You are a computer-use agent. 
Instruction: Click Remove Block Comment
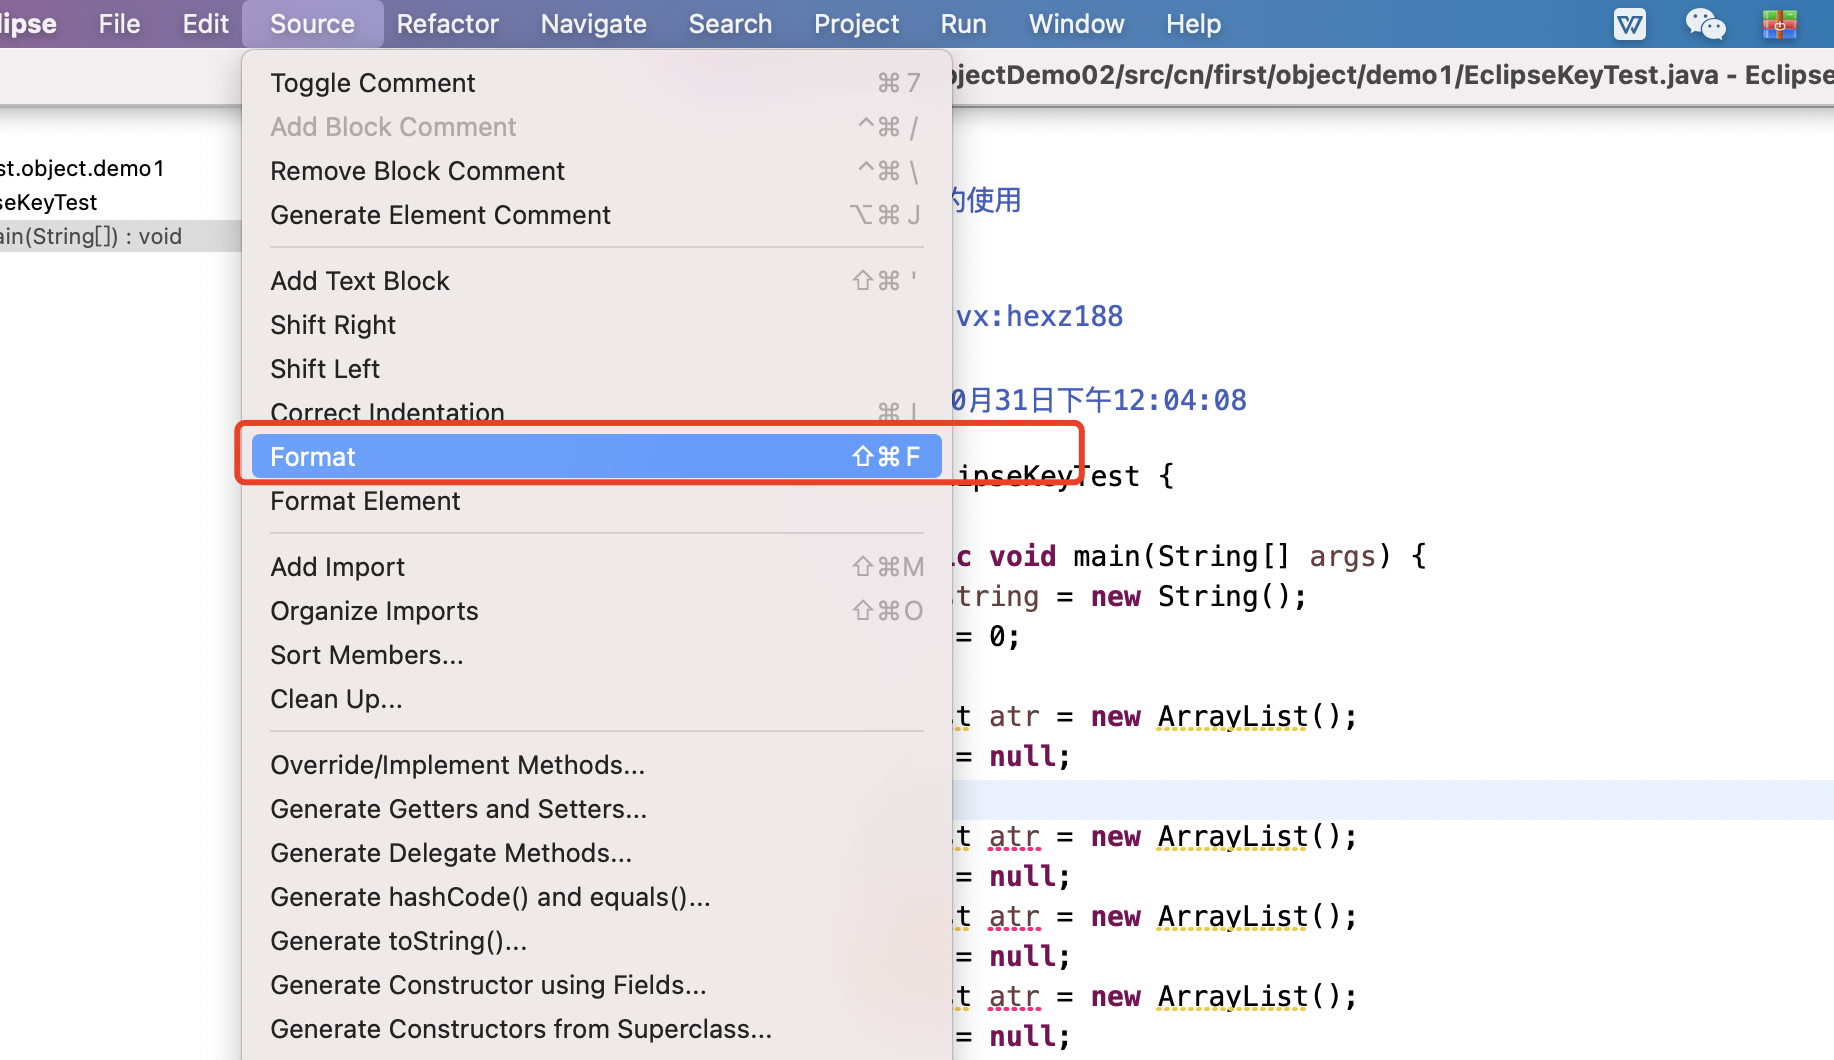click(x=417, y=171)
